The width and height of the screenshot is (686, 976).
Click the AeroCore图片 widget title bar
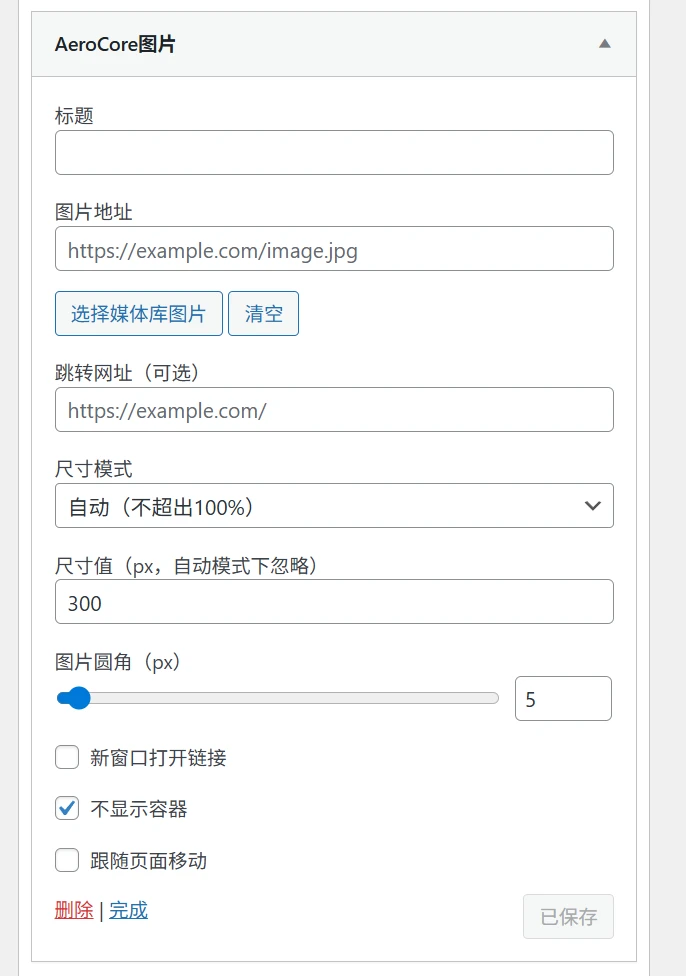300,45
